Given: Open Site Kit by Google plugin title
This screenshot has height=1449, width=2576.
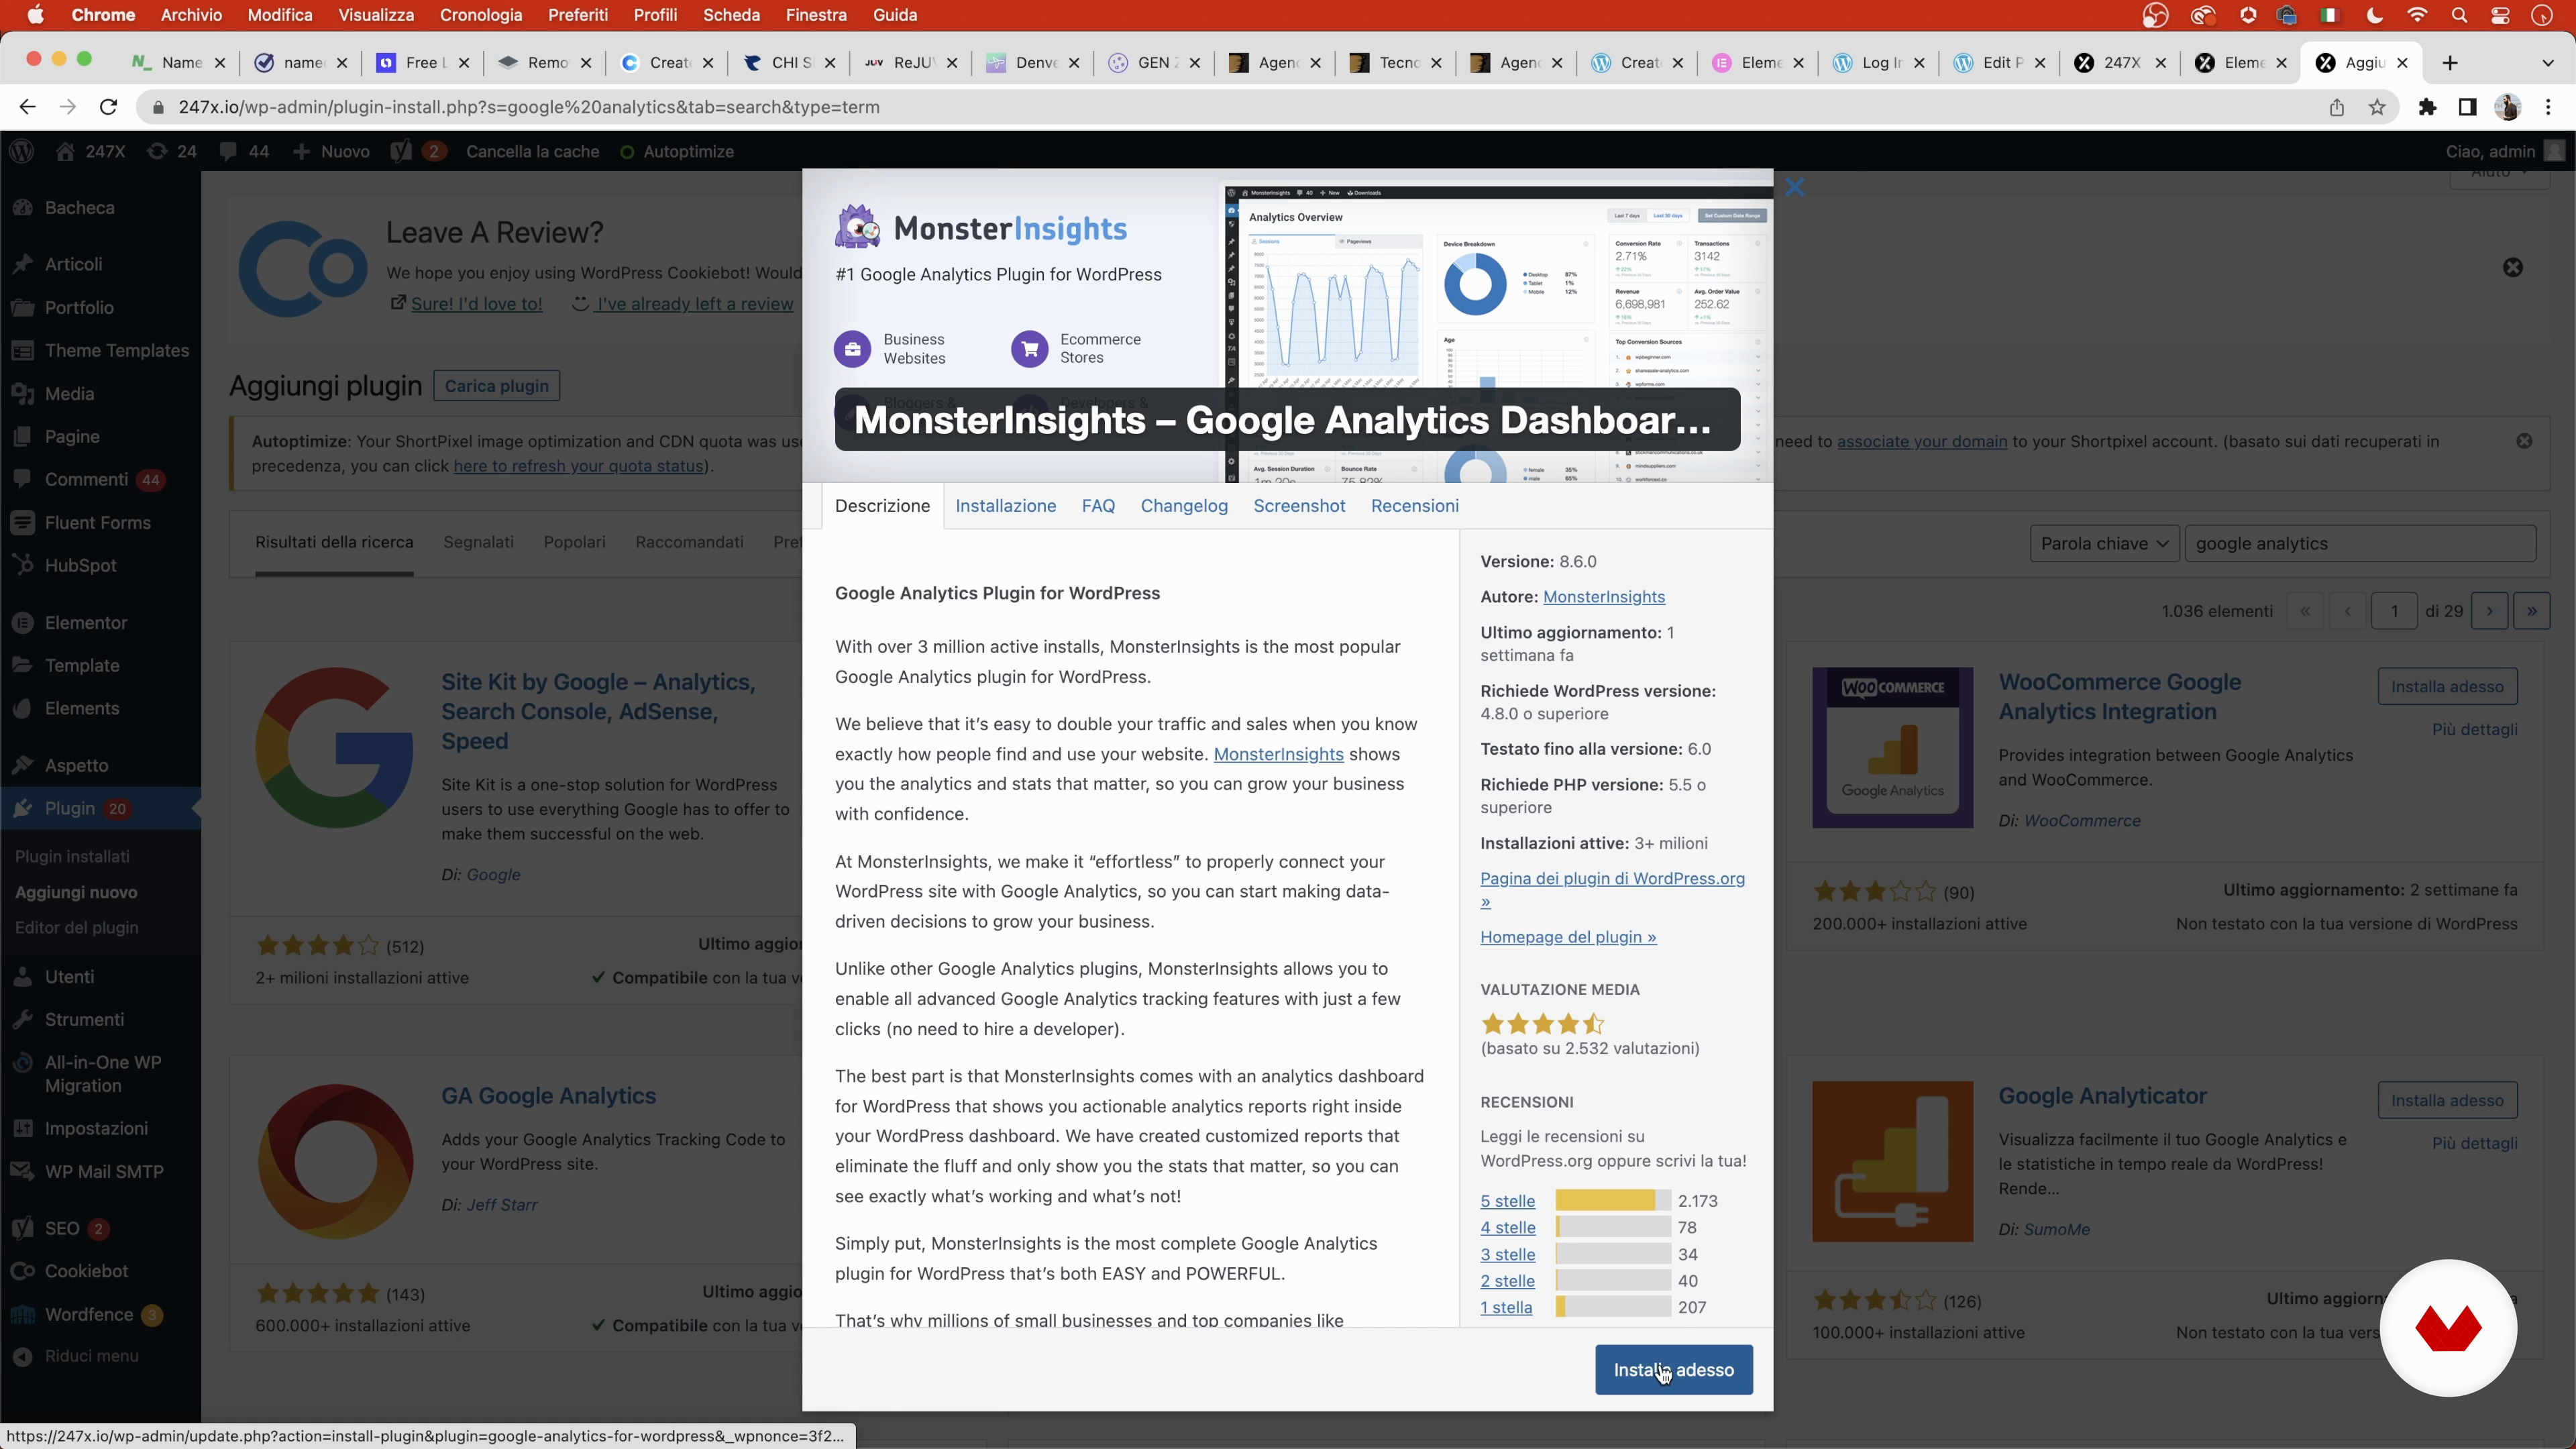Looking at the screenshot, I should tap(598, 711).
